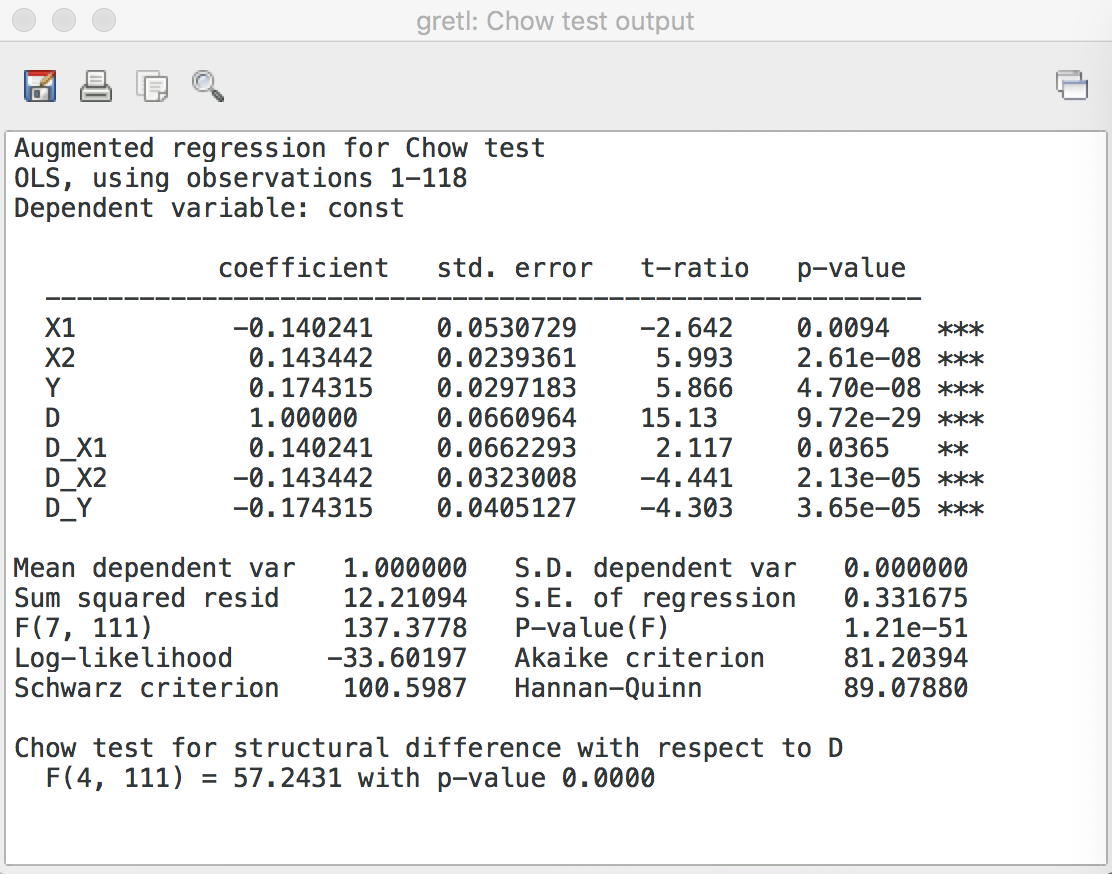This screenshot has width=1112, height=874.
Task: Zoom the gretl output window
Action: (104, 20)
